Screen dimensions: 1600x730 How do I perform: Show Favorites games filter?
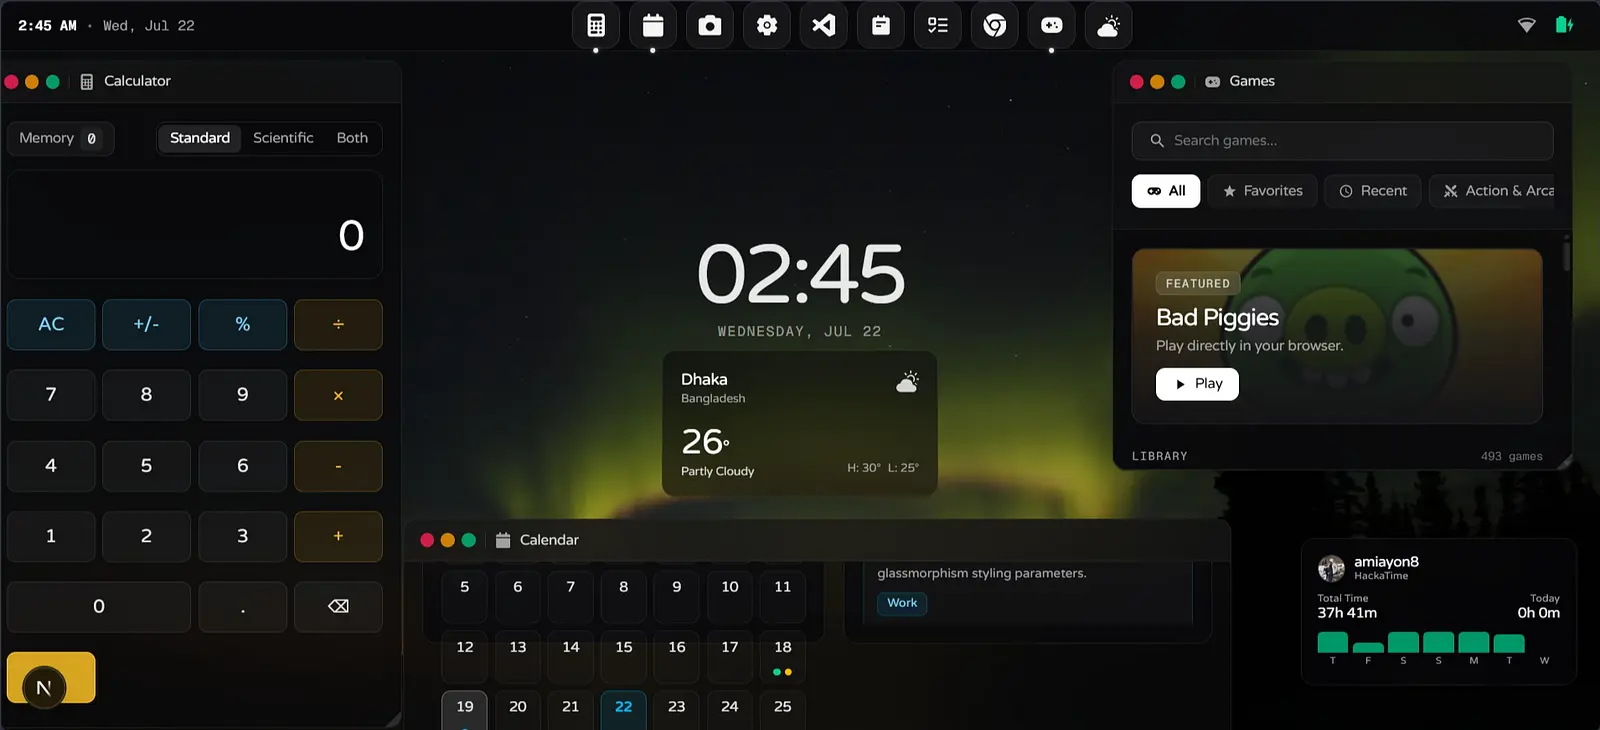1262,191
